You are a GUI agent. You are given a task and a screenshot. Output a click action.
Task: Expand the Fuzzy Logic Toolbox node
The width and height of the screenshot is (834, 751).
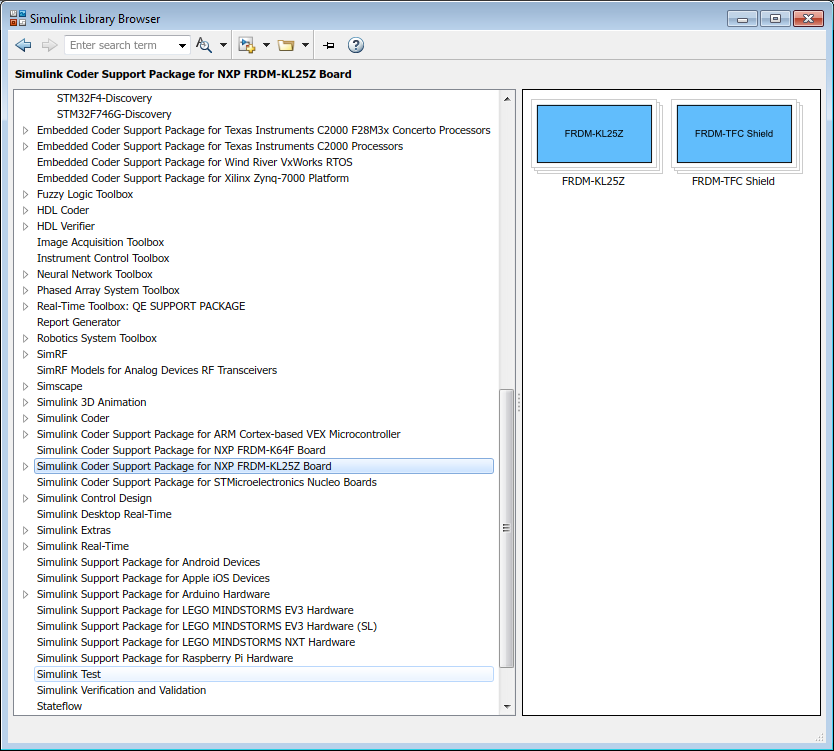(26, 194)
